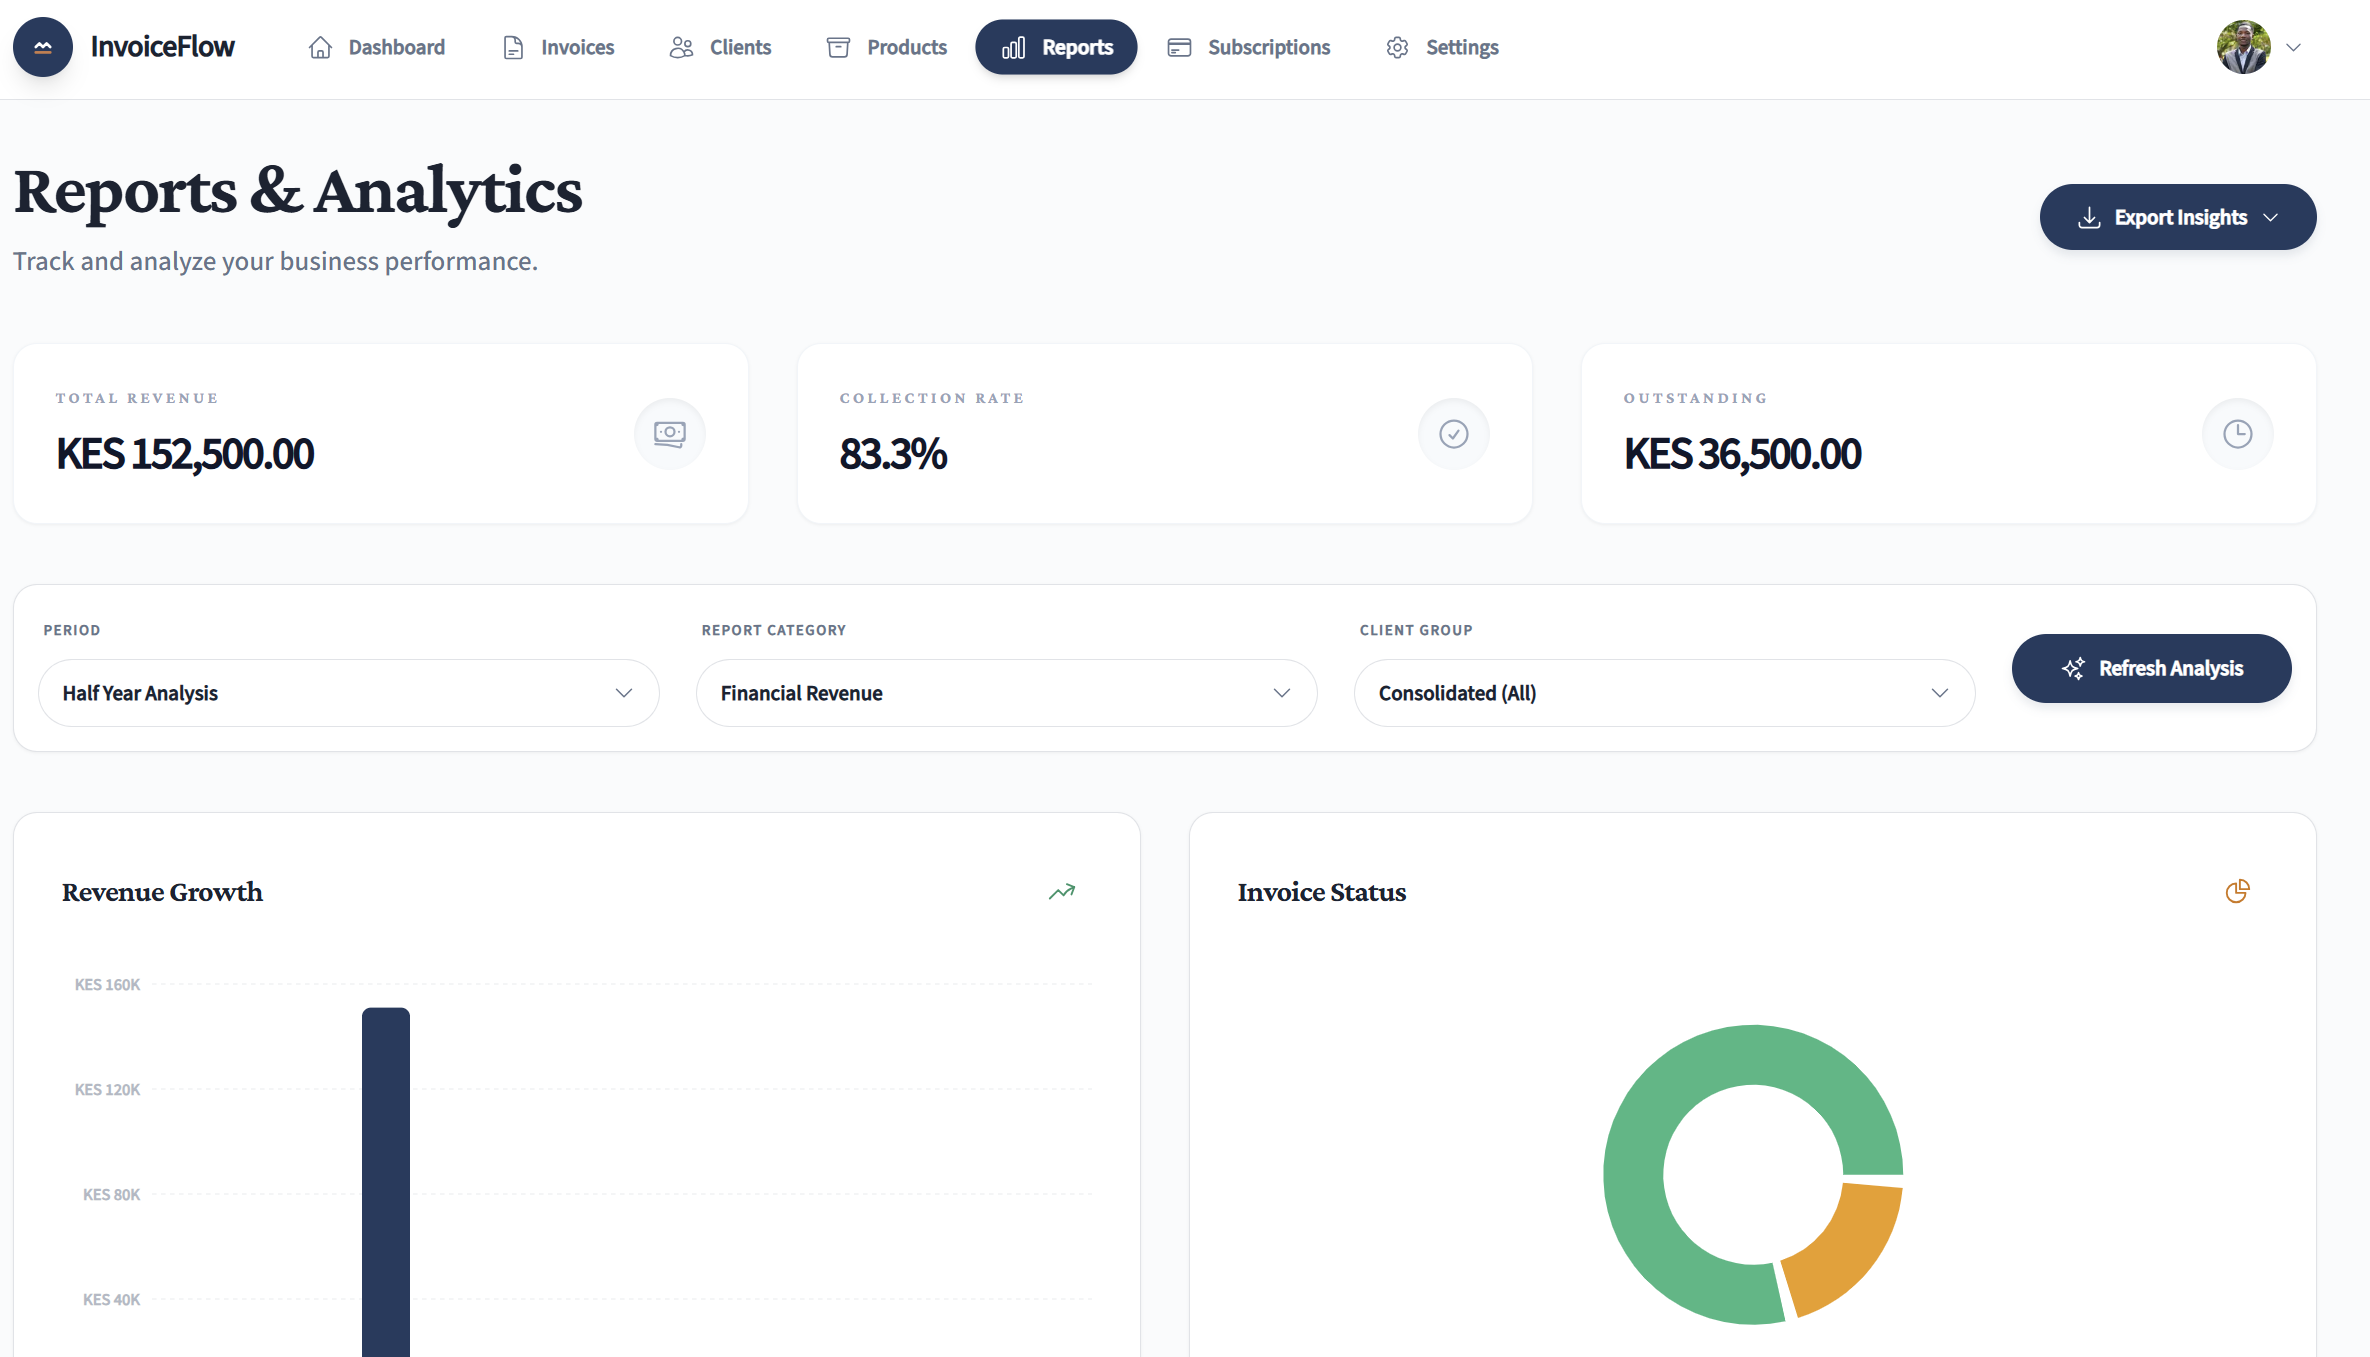Click the InvoiceFlow logo icon
The height and width of the screenshot is (1357, 2370).
tap(42, 47)
